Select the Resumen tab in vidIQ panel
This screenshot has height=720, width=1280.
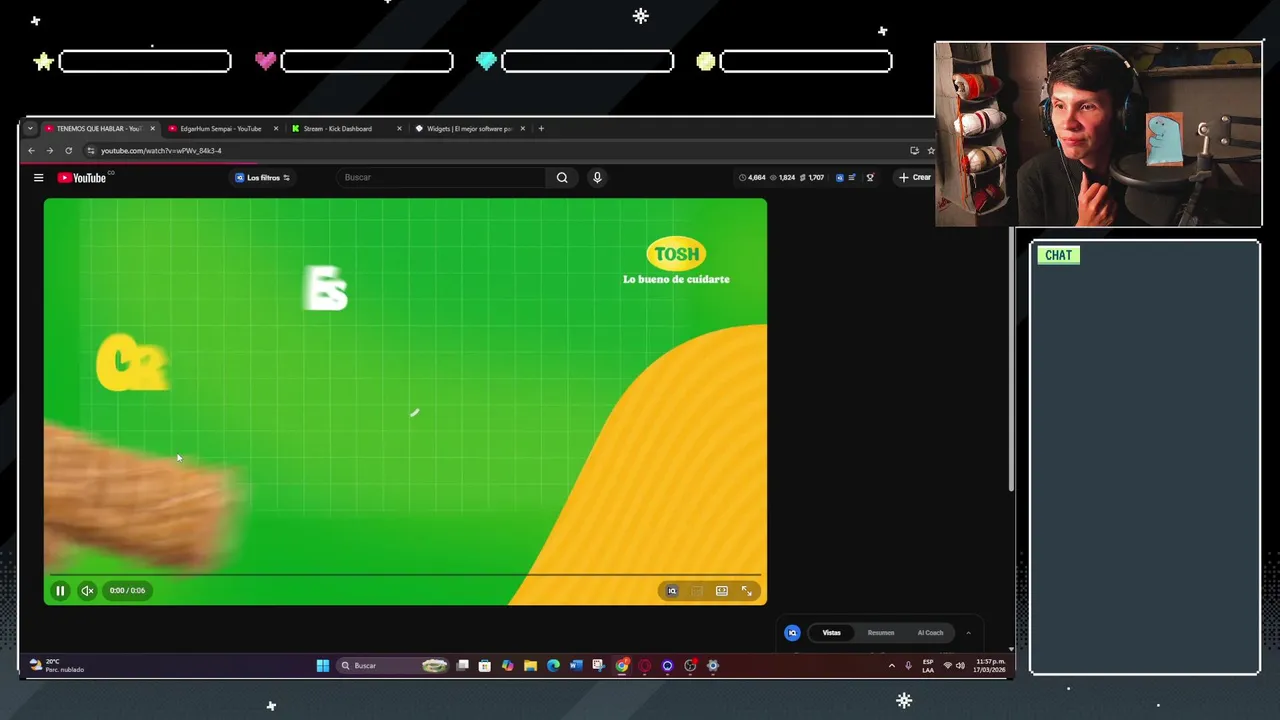point(881,633)
